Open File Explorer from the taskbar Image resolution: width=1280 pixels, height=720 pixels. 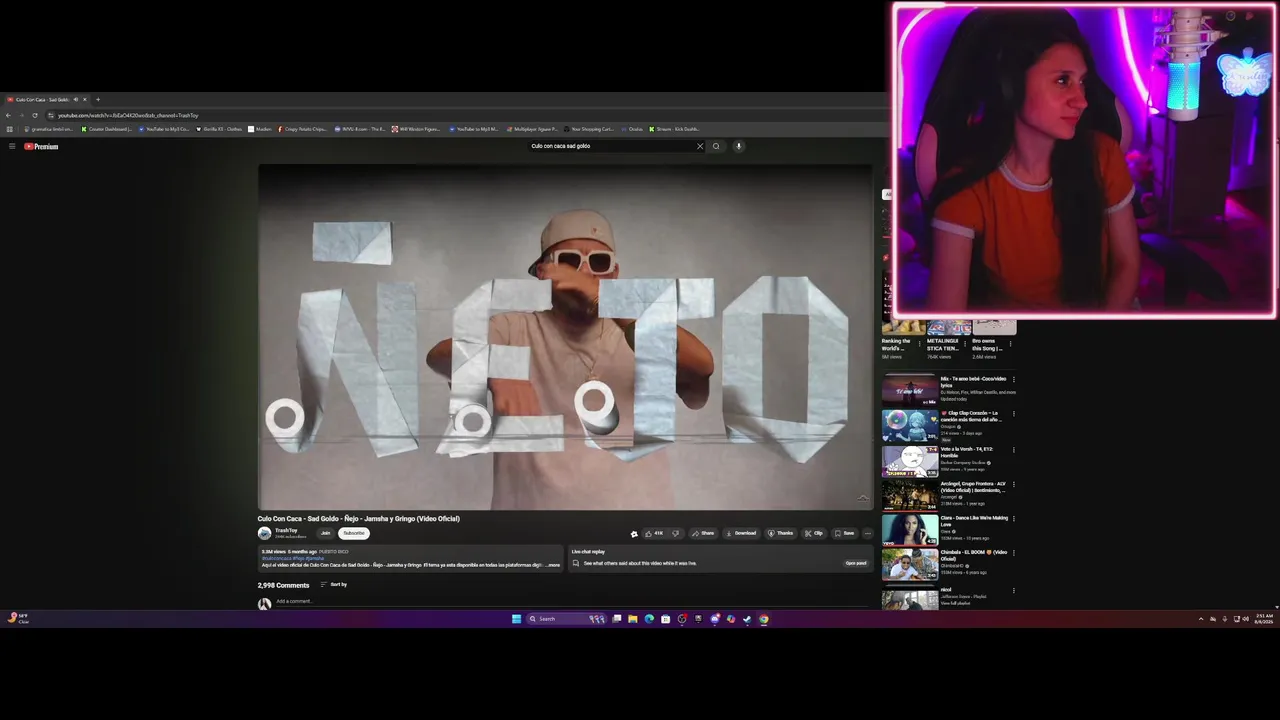pos(633,619)
